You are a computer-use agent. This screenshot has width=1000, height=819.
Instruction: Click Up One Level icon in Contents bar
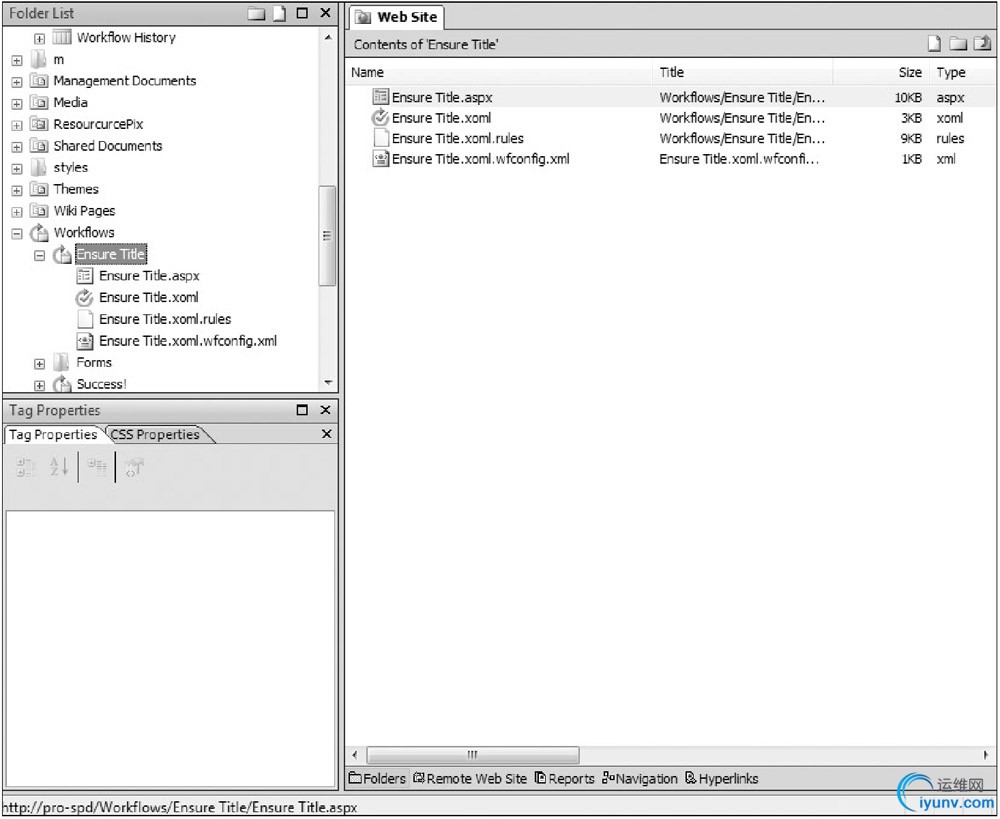[982, 43]
